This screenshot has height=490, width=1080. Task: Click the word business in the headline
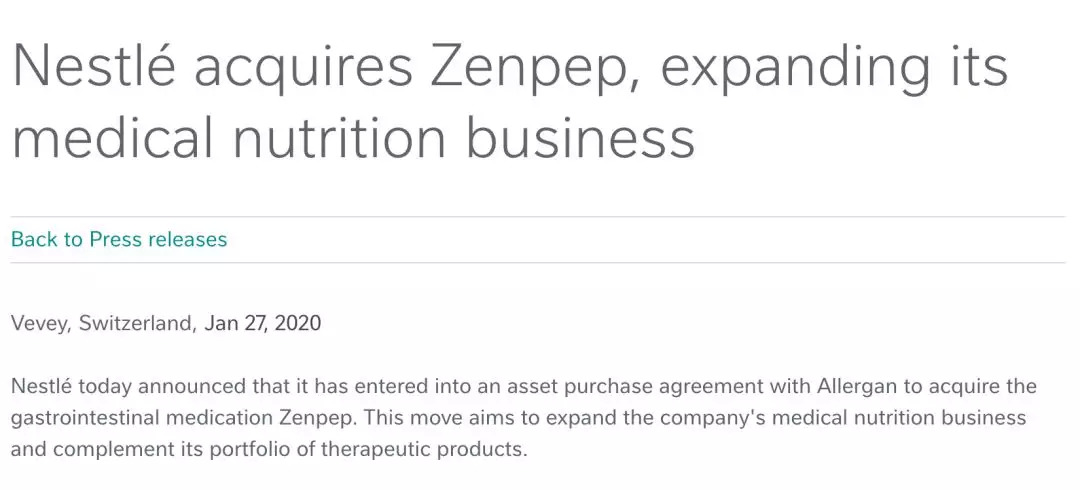point(581,139)
